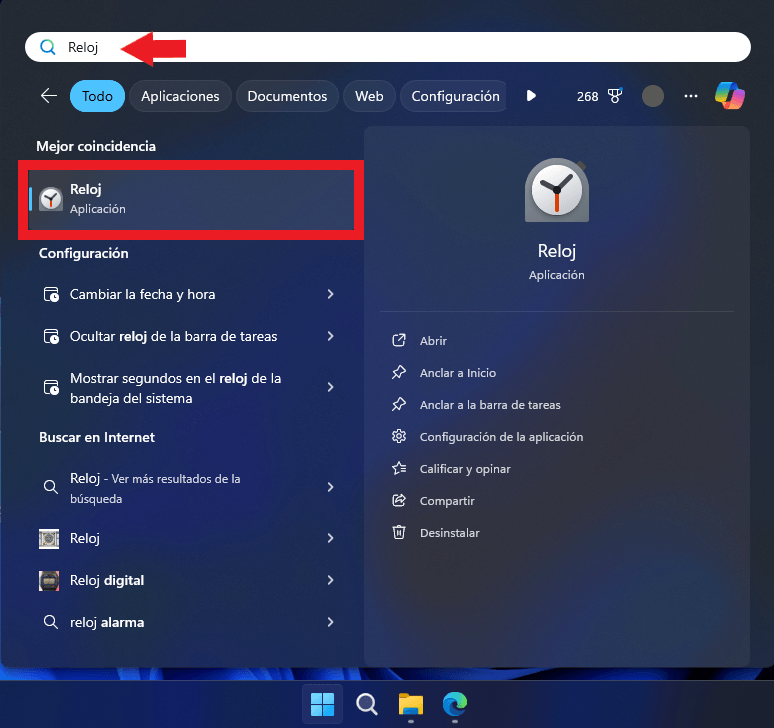Pin Reloj with Anclar a Inicio
The width and height of the screenshot is (774, 728).
458,373
